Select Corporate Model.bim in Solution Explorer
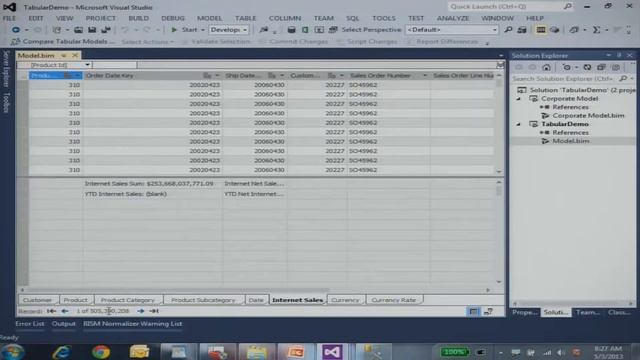This screenshot has height=360, width=640. click(x=588, y=116)
